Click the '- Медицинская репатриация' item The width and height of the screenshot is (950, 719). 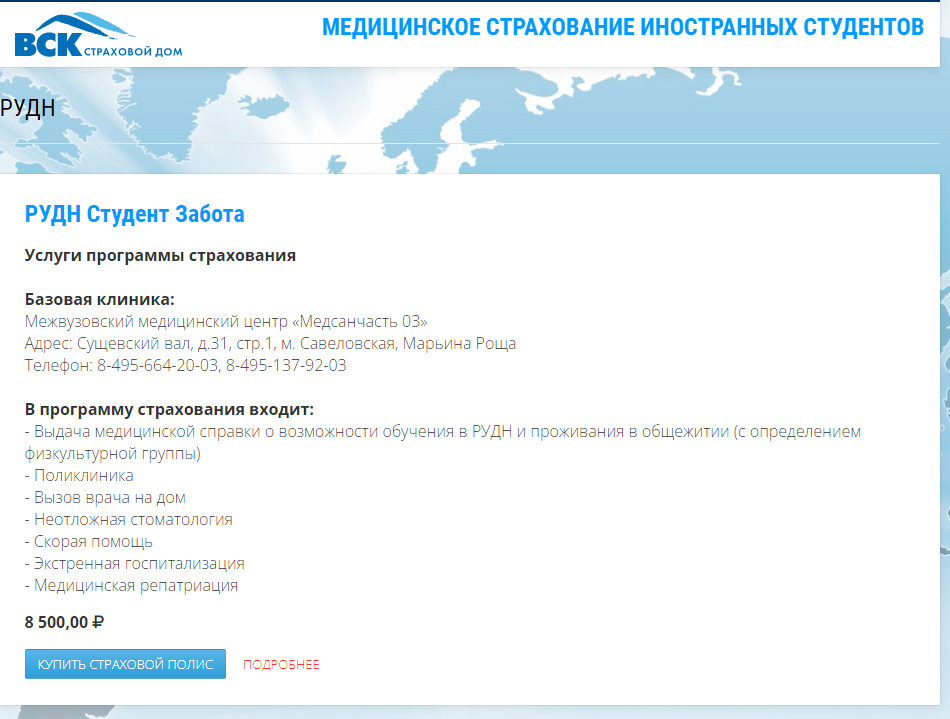tap(131, 586)
